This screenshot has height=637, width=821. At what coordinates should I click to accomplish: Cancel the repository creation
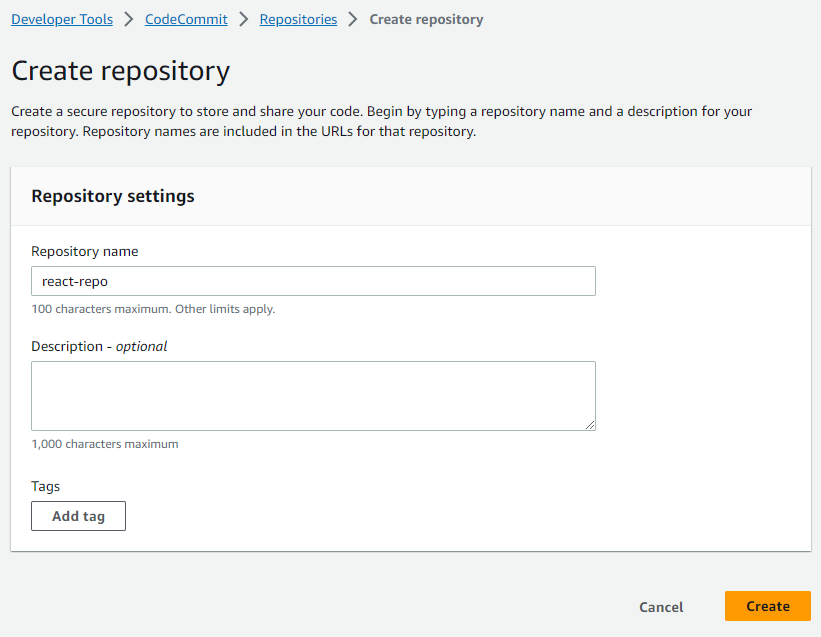coord(661,607)
